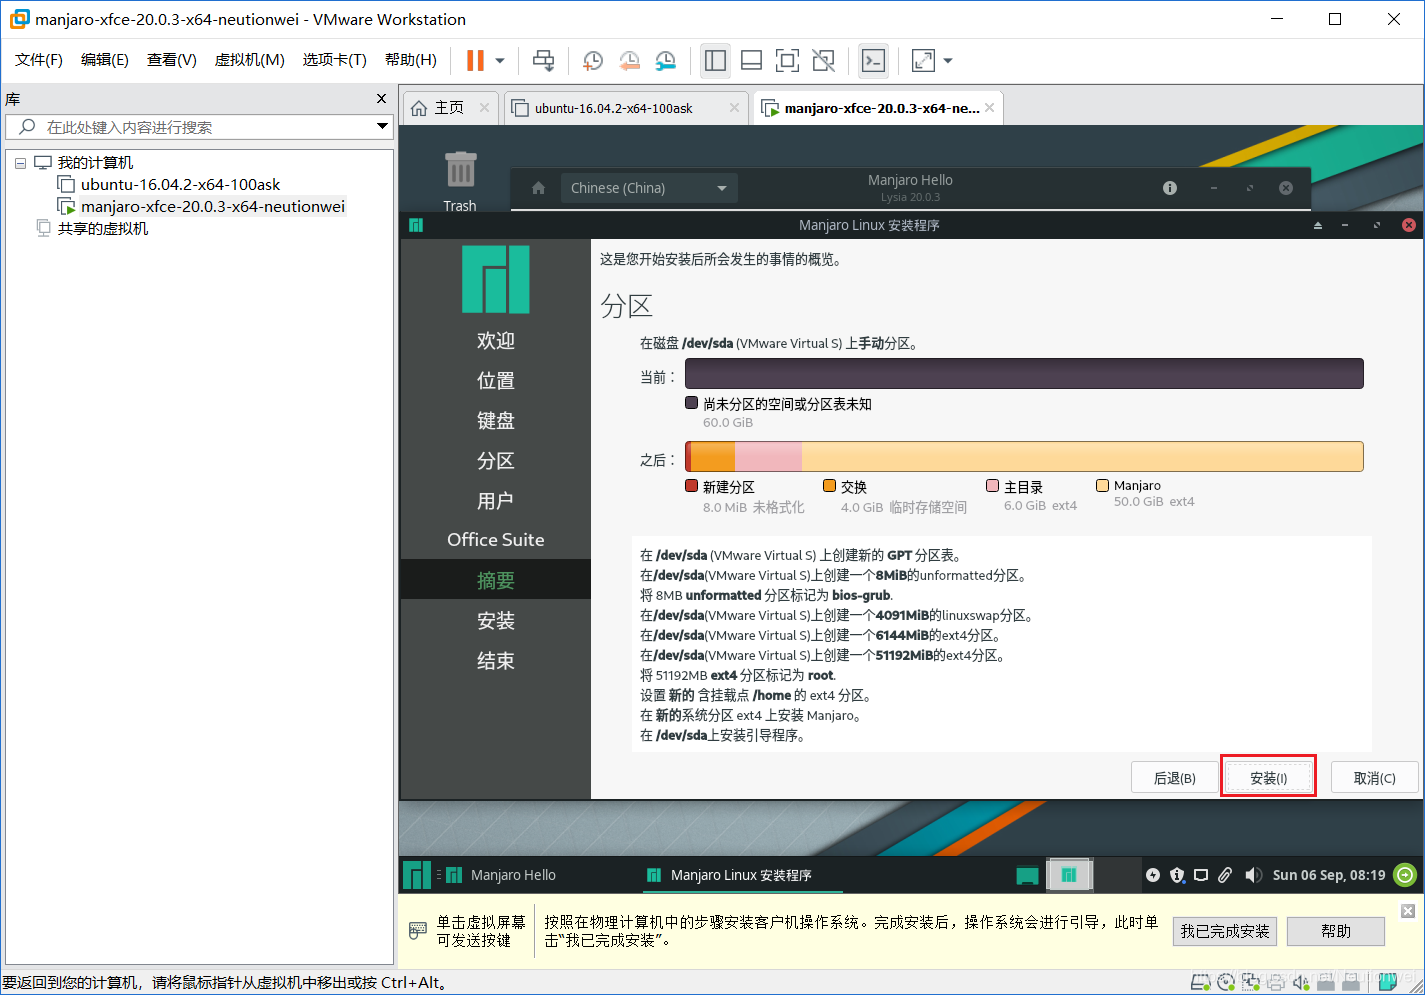This screenshot has height=995, width=1425.
Task: Open the snapshot manager
Action: coord(665,61)
